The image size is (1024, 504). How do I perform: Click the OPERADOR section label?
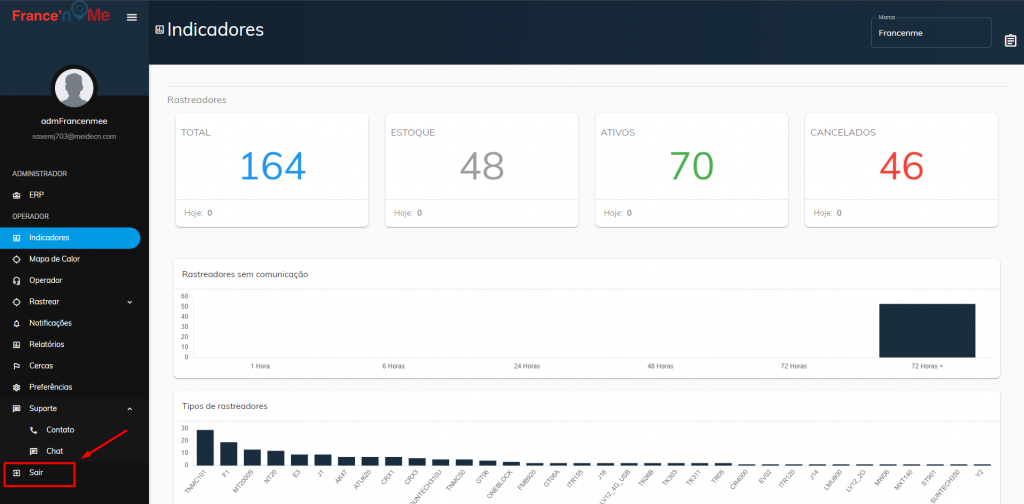point(31,216)
